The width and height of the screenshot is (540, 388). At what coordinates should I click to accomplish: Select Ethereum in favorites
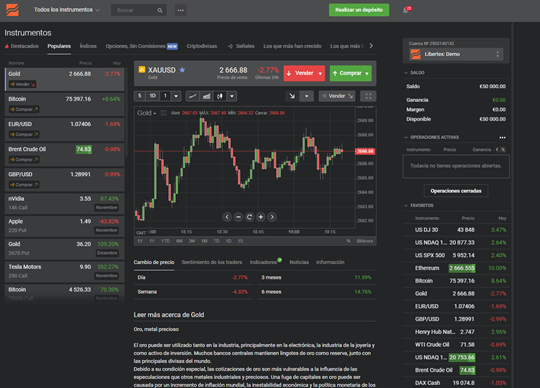(x=456, y=268)
